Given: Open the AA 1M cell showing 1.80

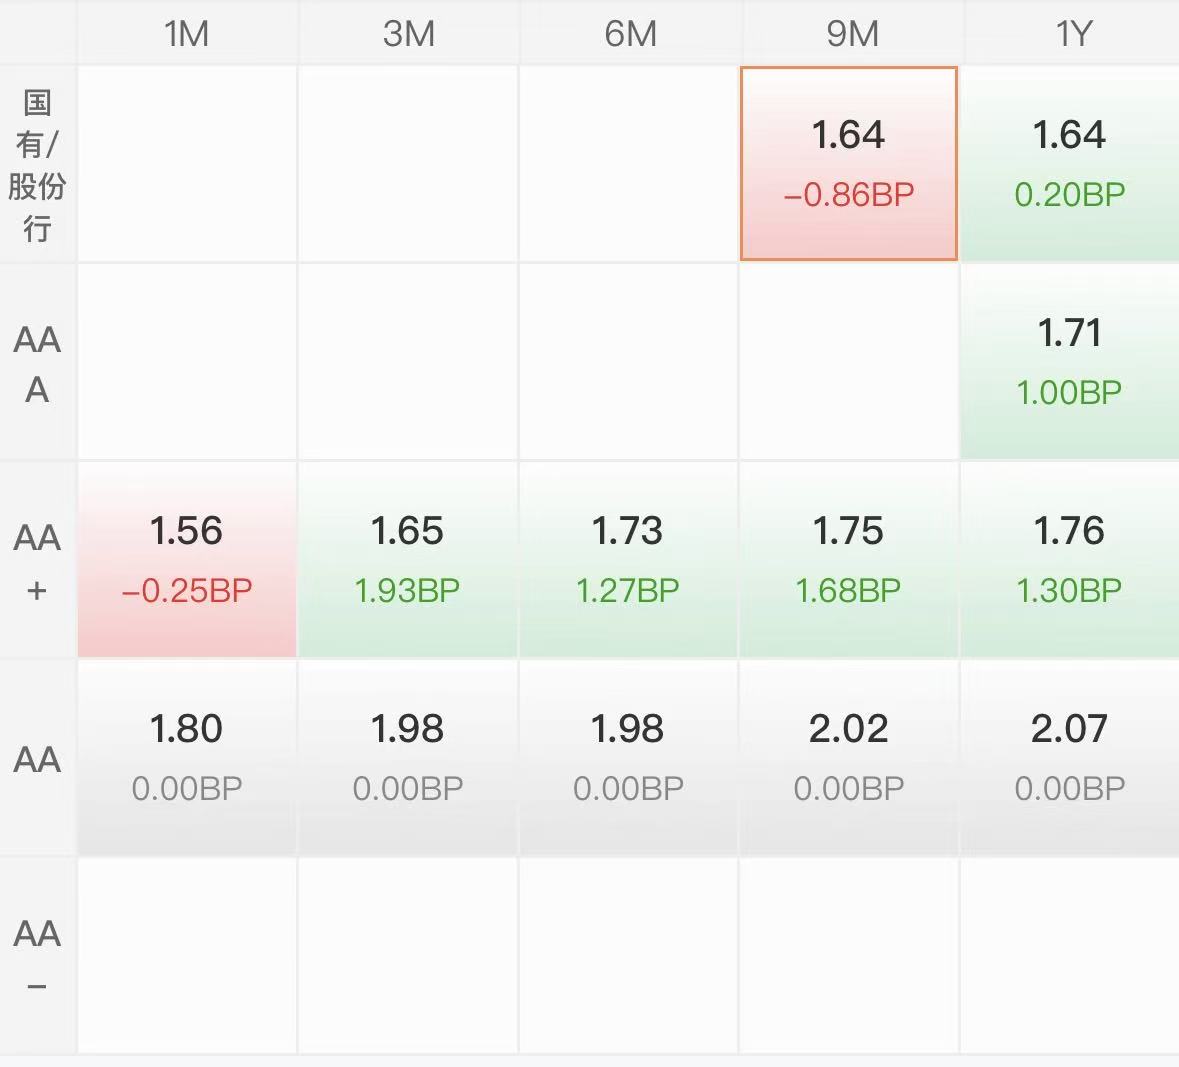Looking at the screenshot, I should [187, 757].
